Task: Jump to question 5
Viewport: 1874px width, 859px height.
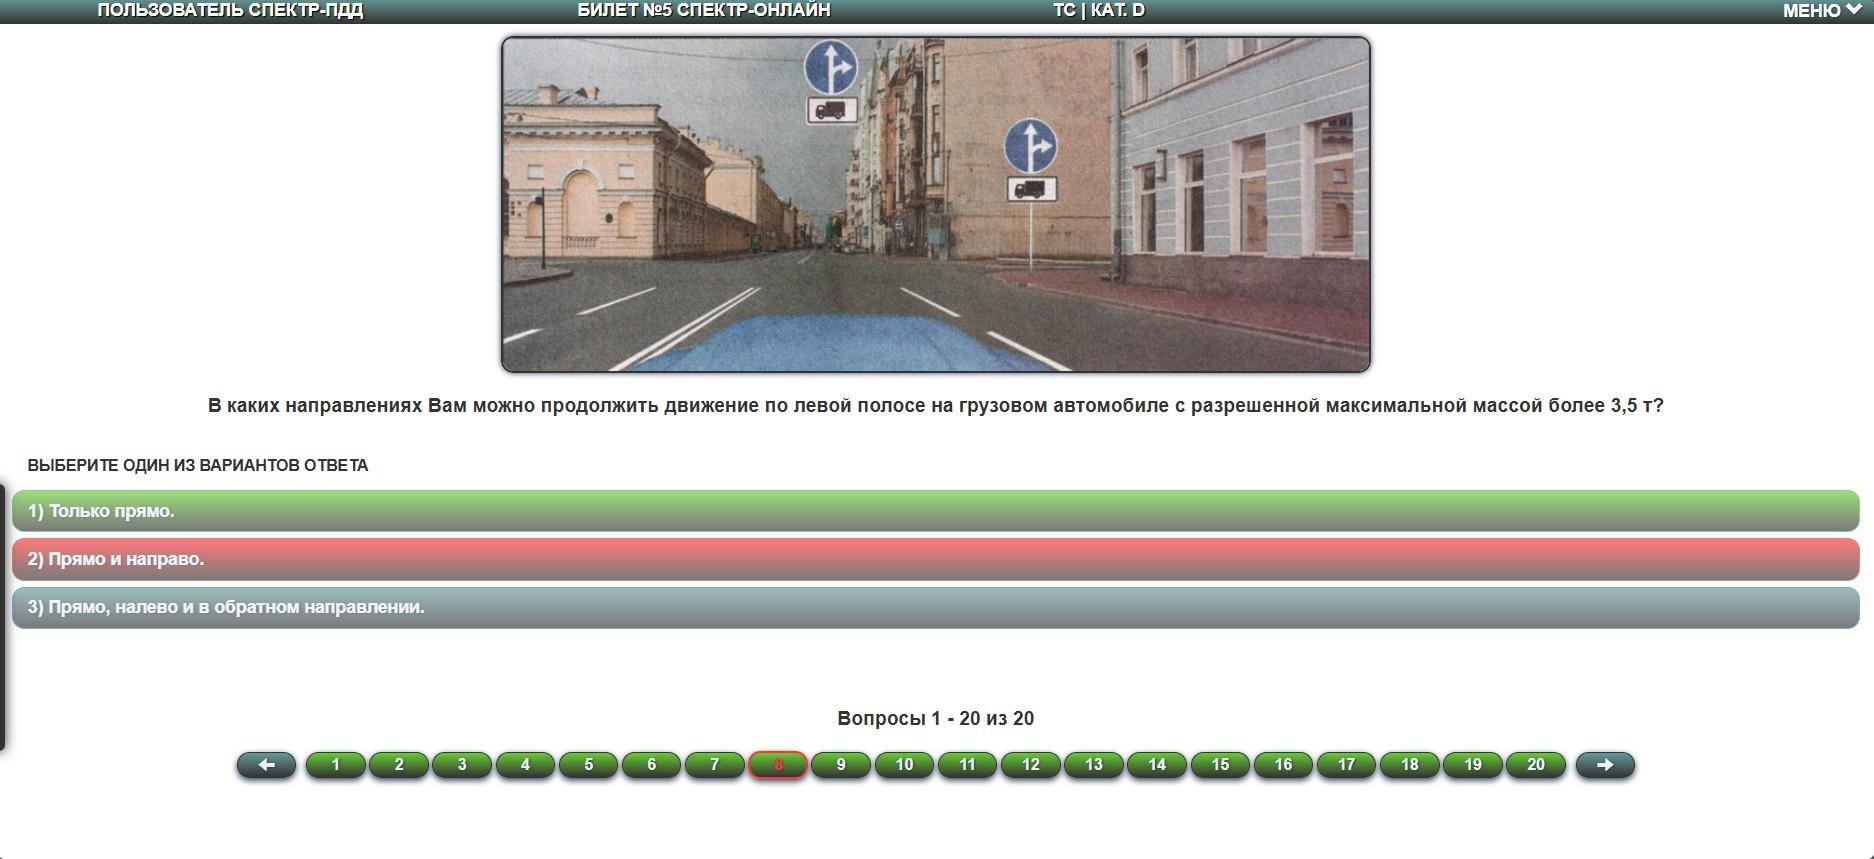Action: pyautogui.click(x=588, y=765)
